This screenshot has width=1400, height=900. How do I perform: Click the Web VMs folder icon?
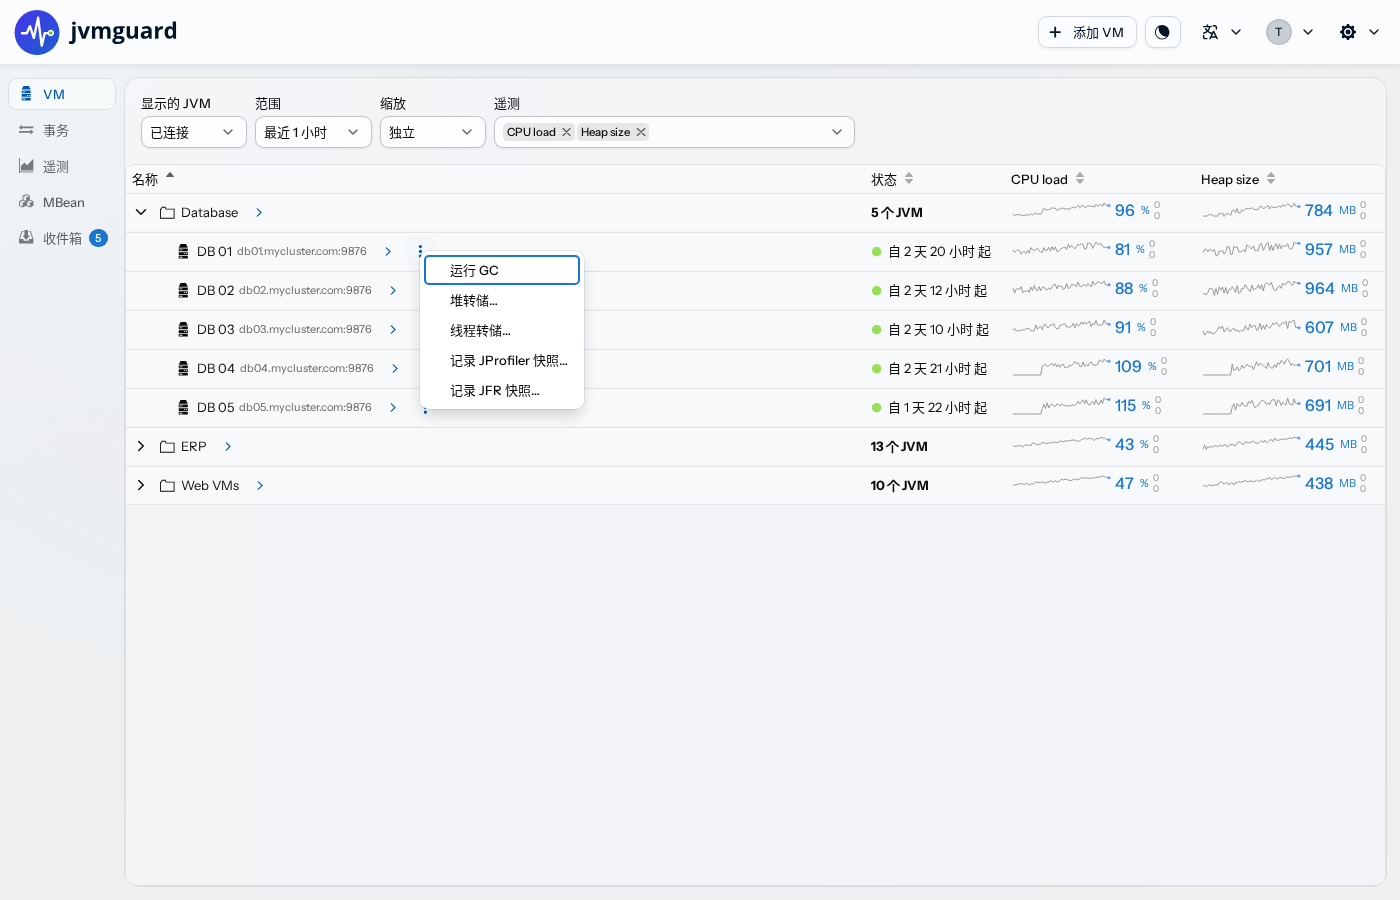tap(168, 485)
